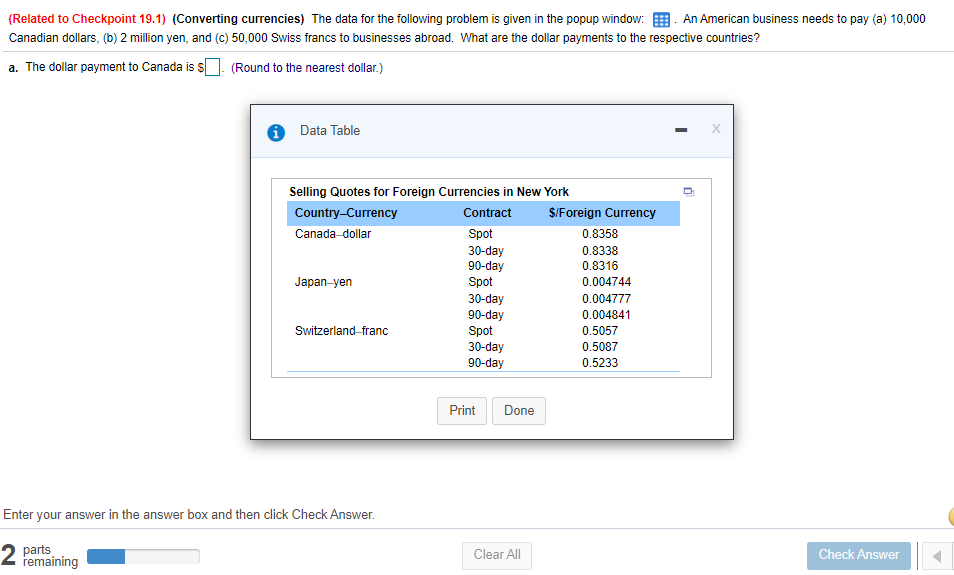Click the Converting currencies bold heading
This screenshot has height=575, width=954.
238,19
